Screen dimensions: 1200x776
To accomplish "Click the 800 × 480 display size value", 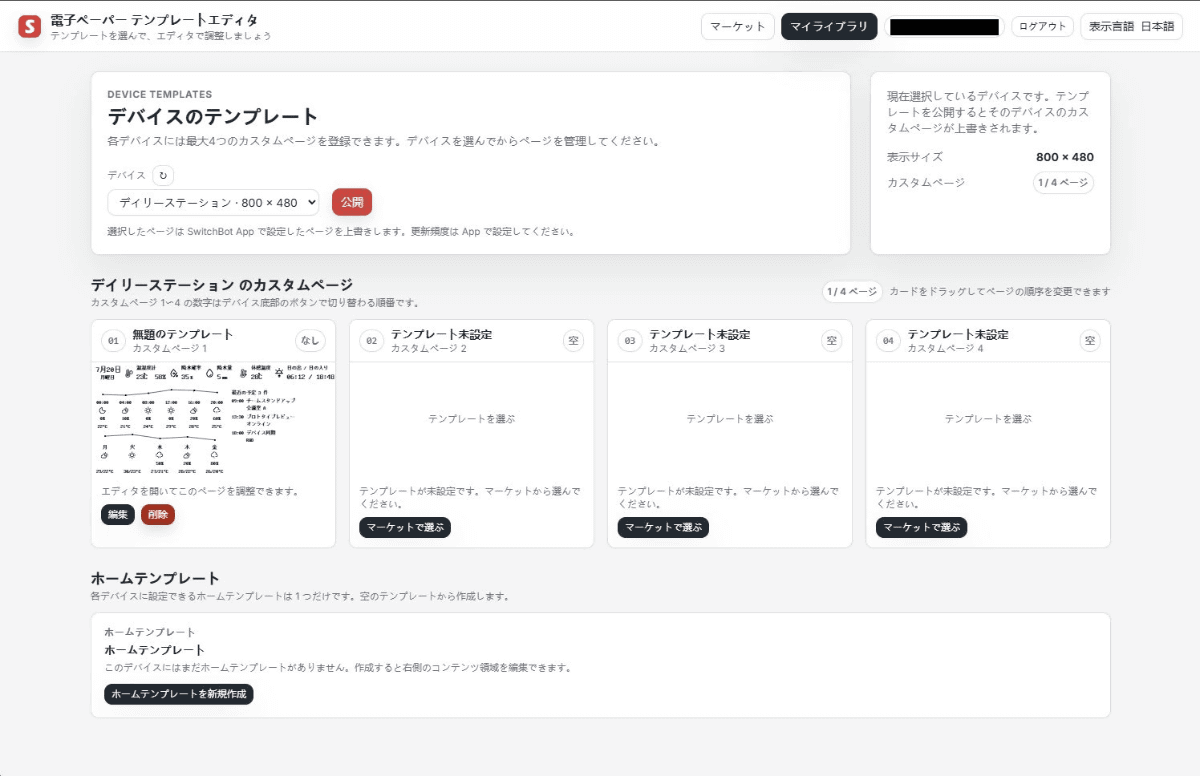I will pyautogui.click(x=1065, y=157).
